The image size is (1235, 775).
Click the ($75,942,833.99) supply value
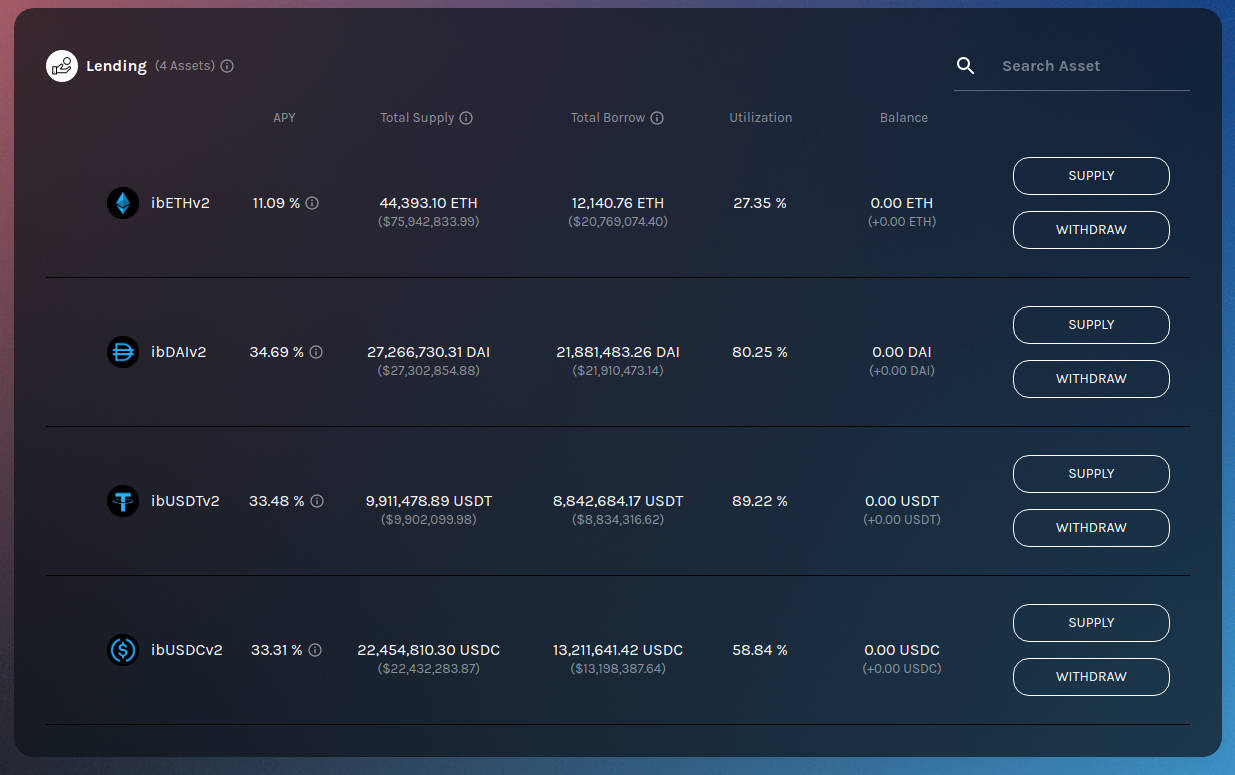pyautogui.click(x=429, y=222)
